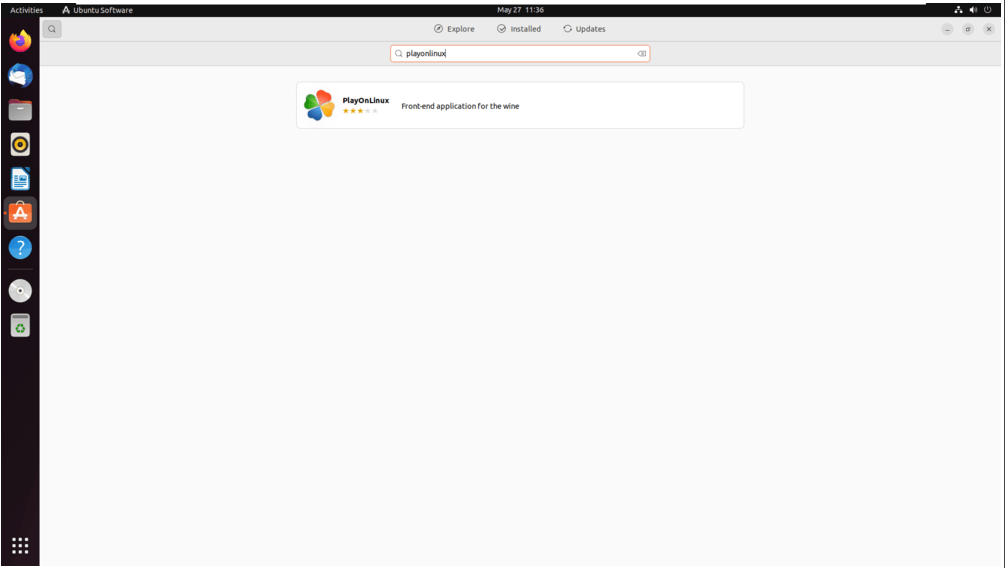Switch to the Explore tab
The width and height of the screenshot is (1005, 568).
click(454, 29)
